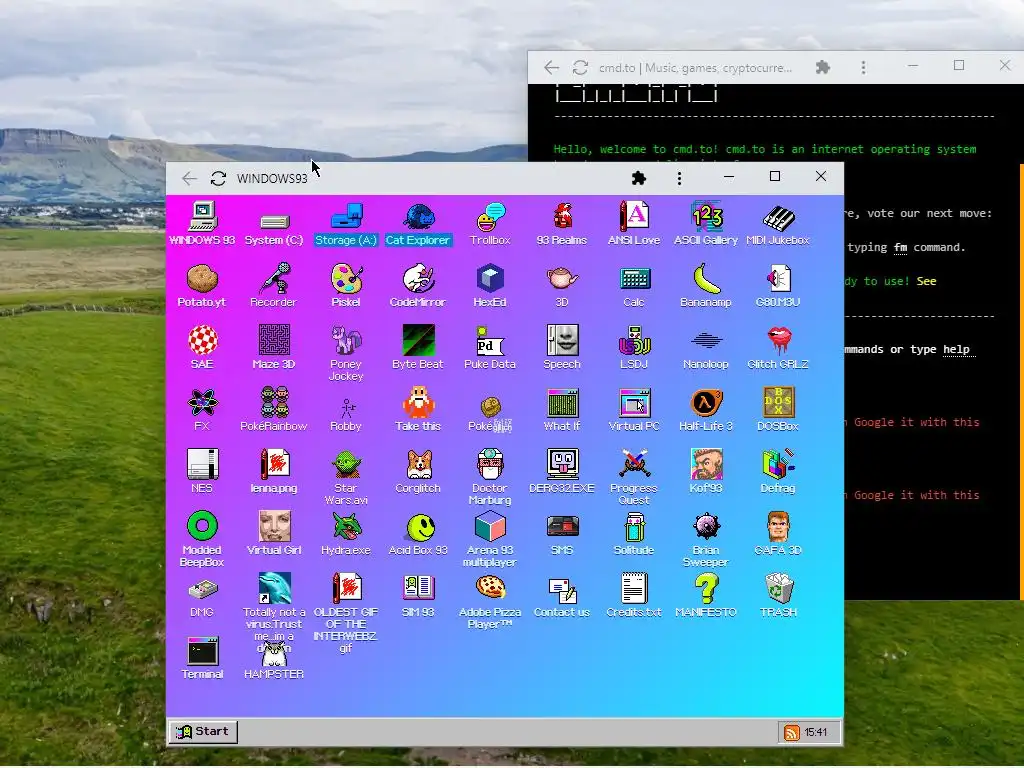Launch the Doctor Marburg icon

(490, 465)
